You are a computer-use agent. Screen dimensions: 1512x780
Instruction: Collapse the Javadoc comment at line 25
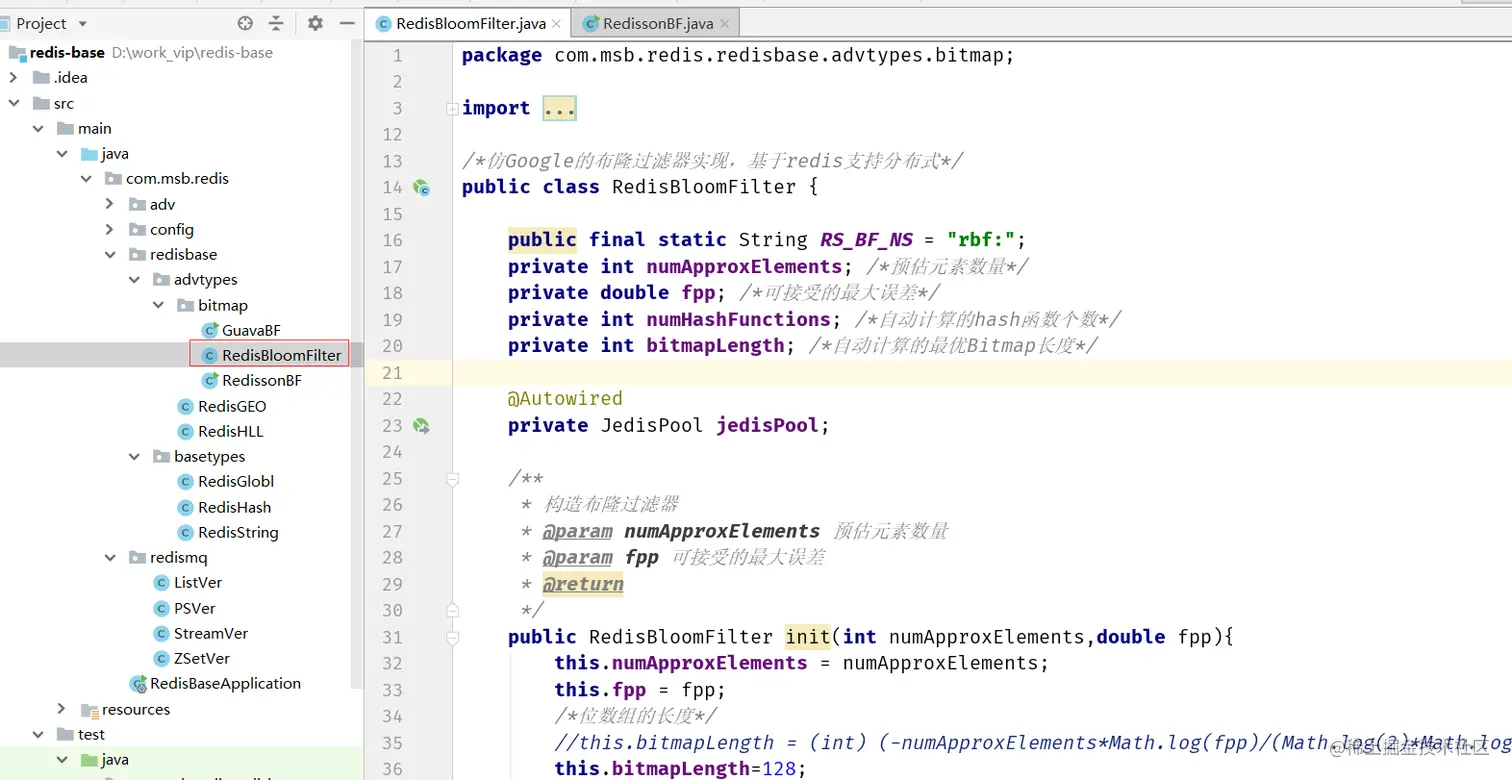point(452,479)
